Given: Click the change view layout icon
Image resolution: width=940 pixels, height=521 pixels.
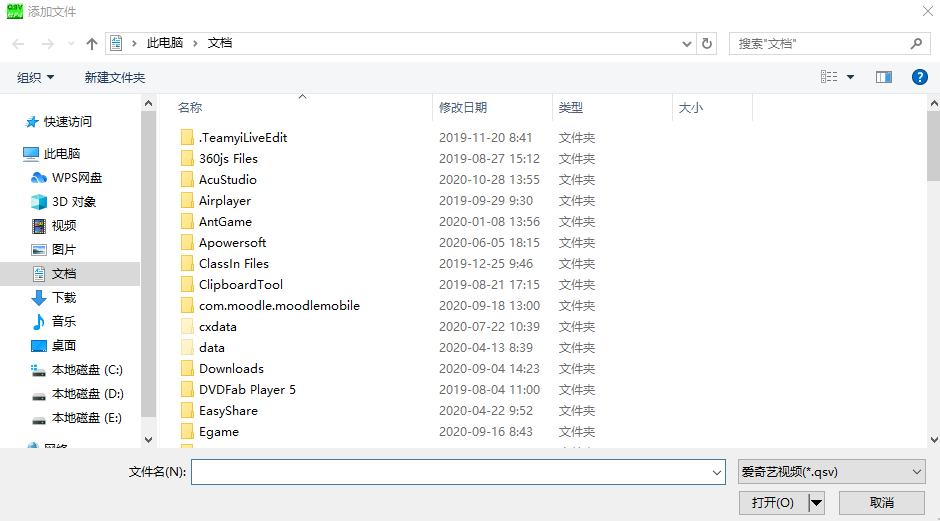Looking at the screenshot, I should tap(829, 77).
